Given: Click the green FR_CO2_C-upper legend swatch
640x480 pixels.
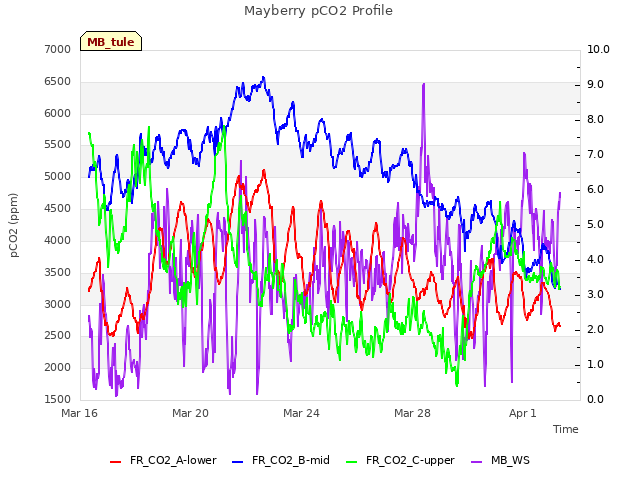Looking at the screenshot, I should 351,462.
